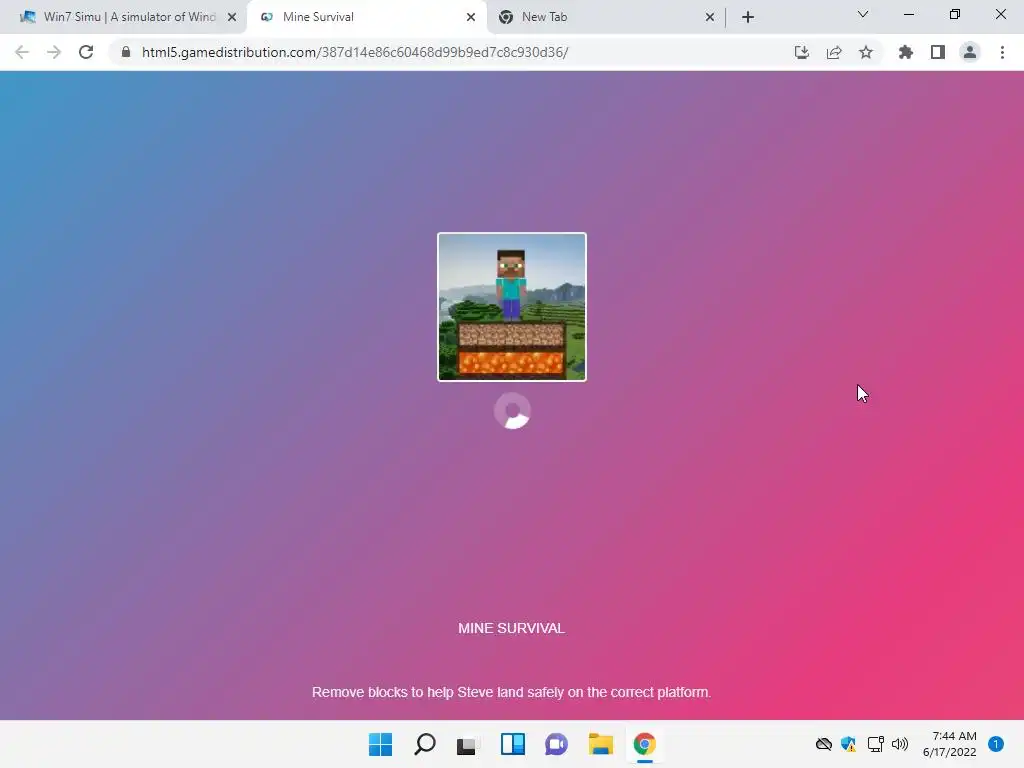Open network status tray icon

875,744
